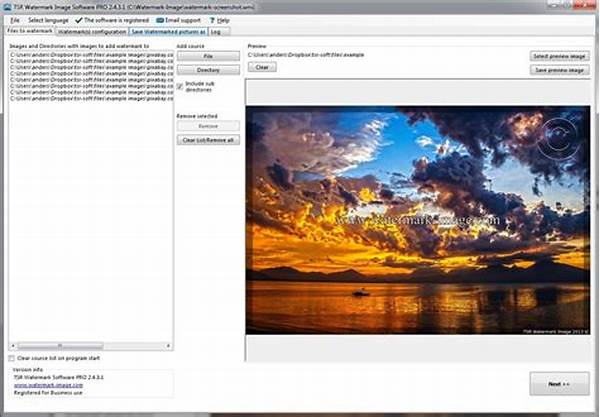
Task: Open the Save watermarked pictures as tab
Action: (x=168, y=32)
